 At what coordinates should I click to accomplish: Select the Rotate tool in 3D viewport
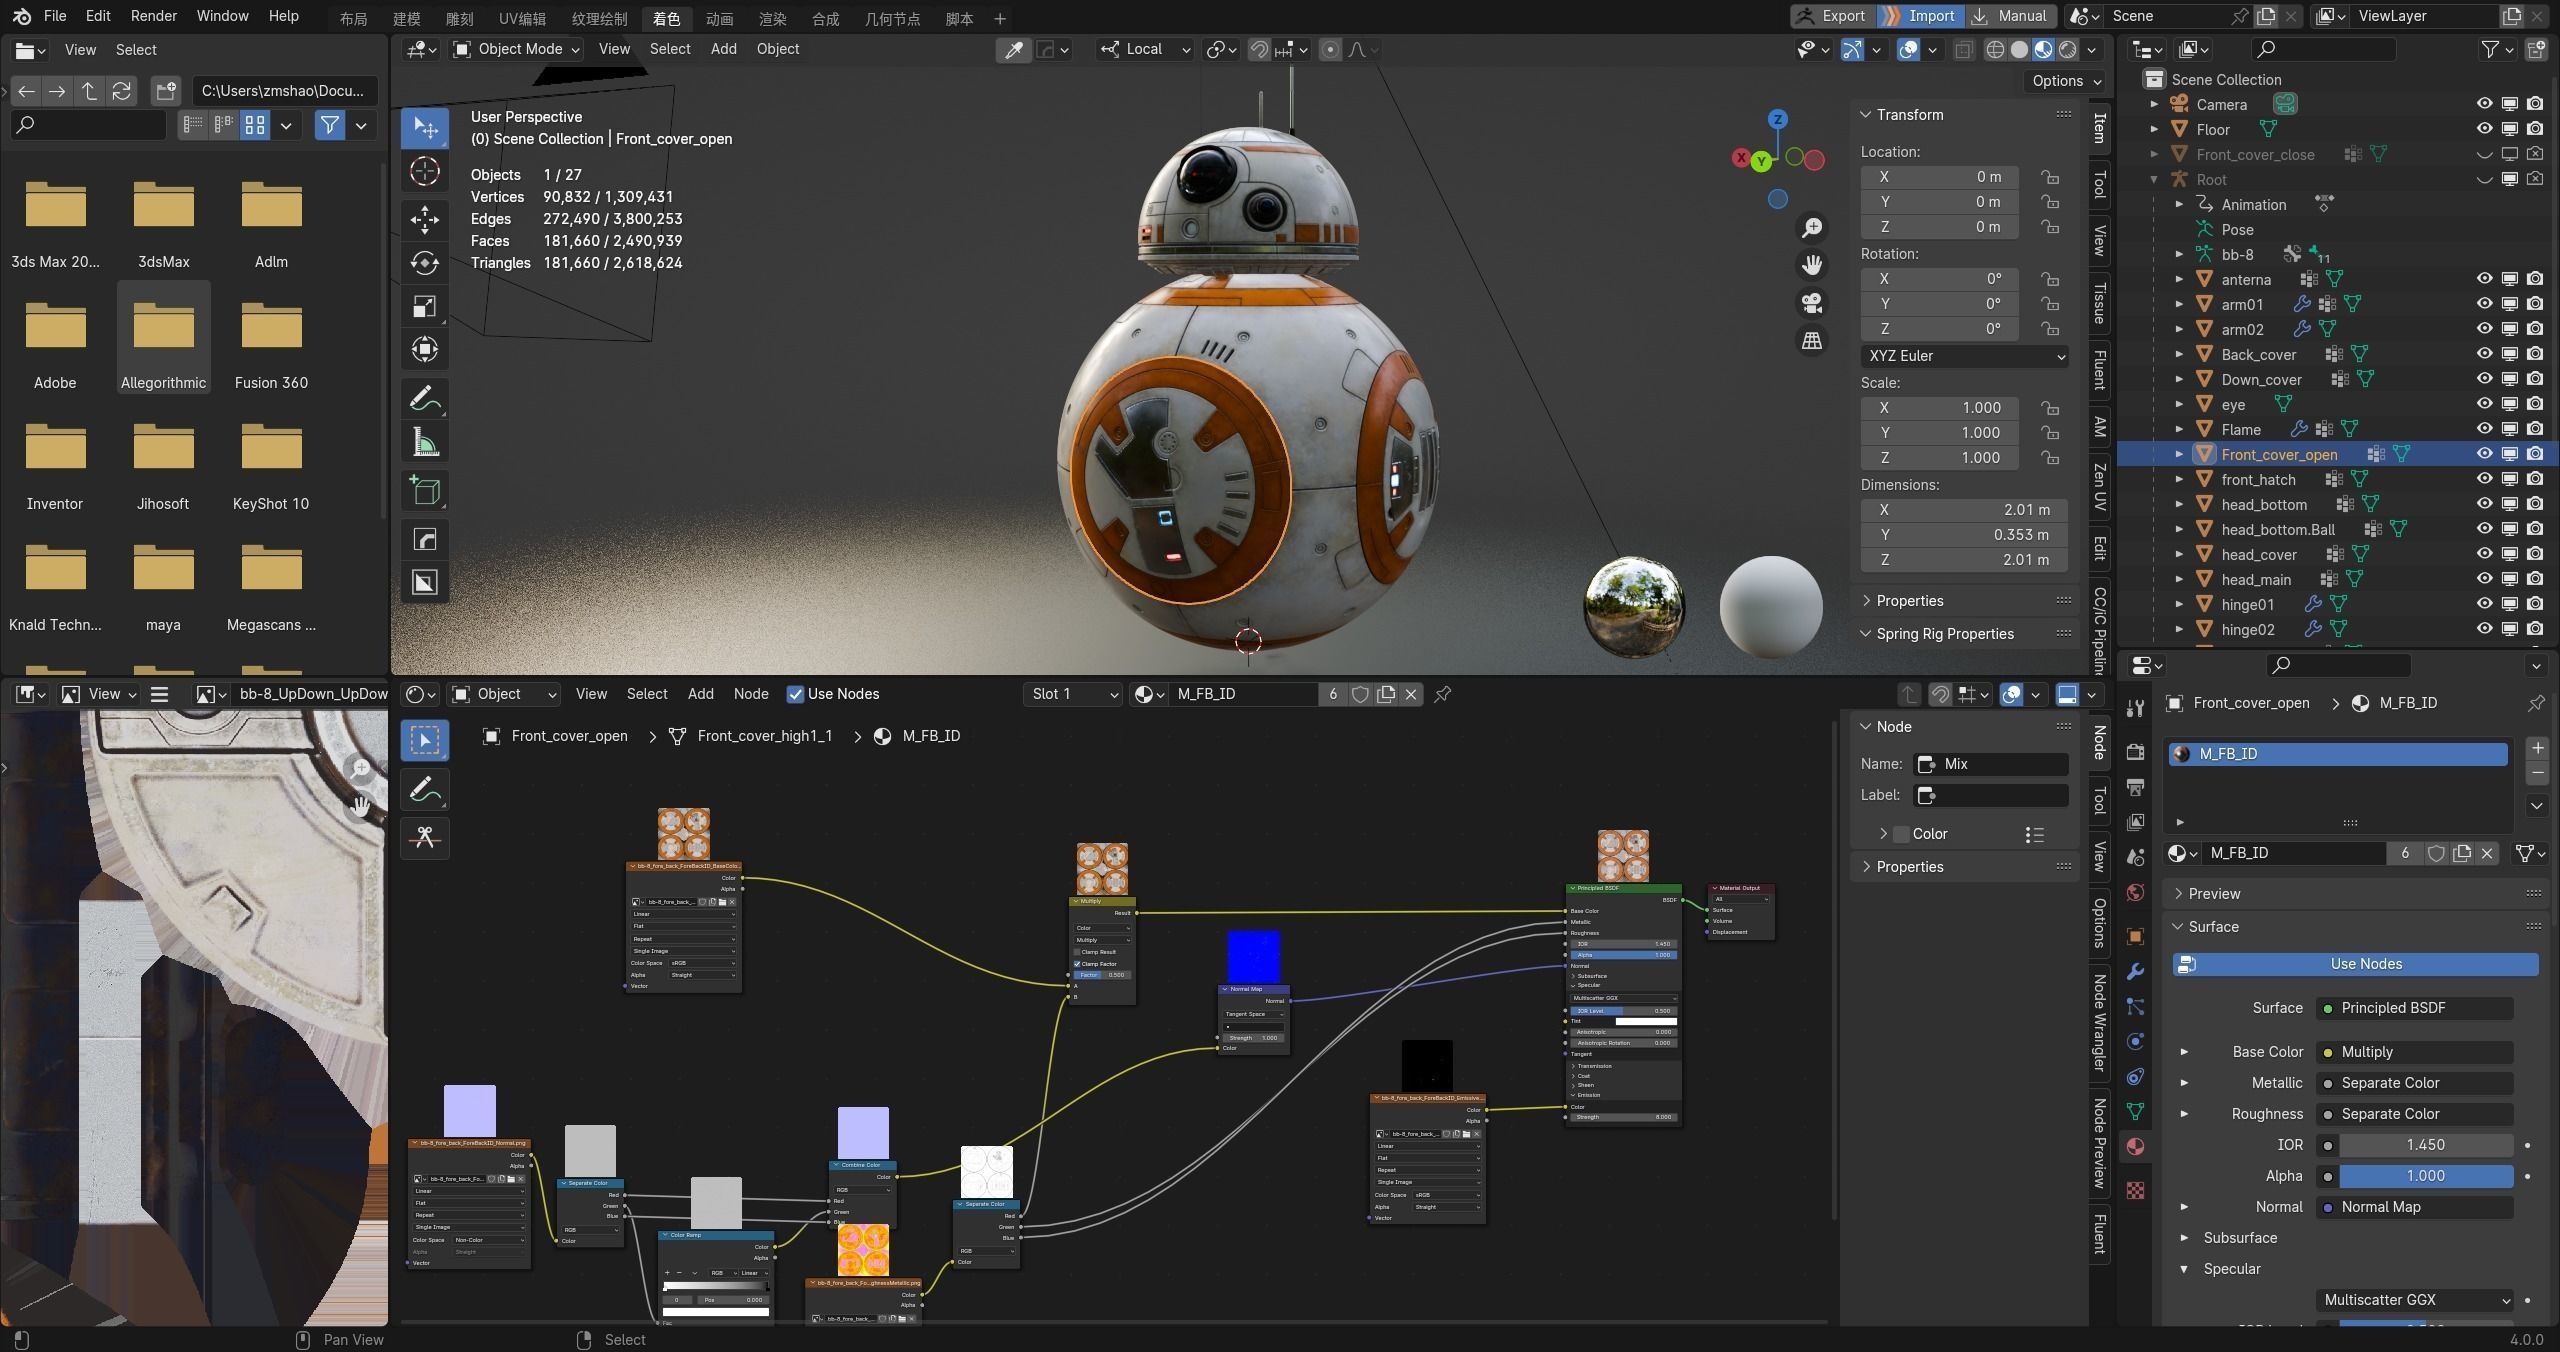pyautogui.click(x=425, y=263)
